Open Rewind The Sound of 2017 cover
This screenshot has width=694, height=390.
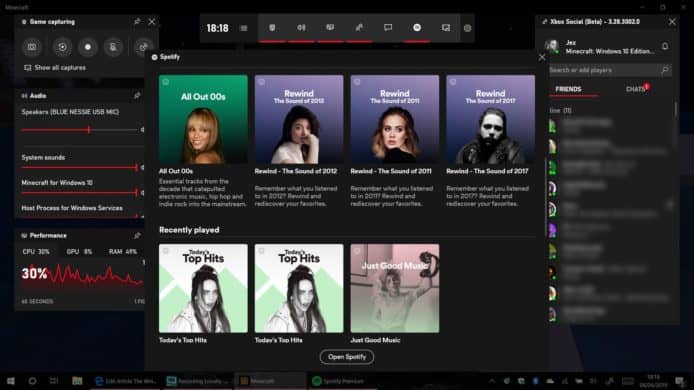pyautogui.click(x=490, y=119)
